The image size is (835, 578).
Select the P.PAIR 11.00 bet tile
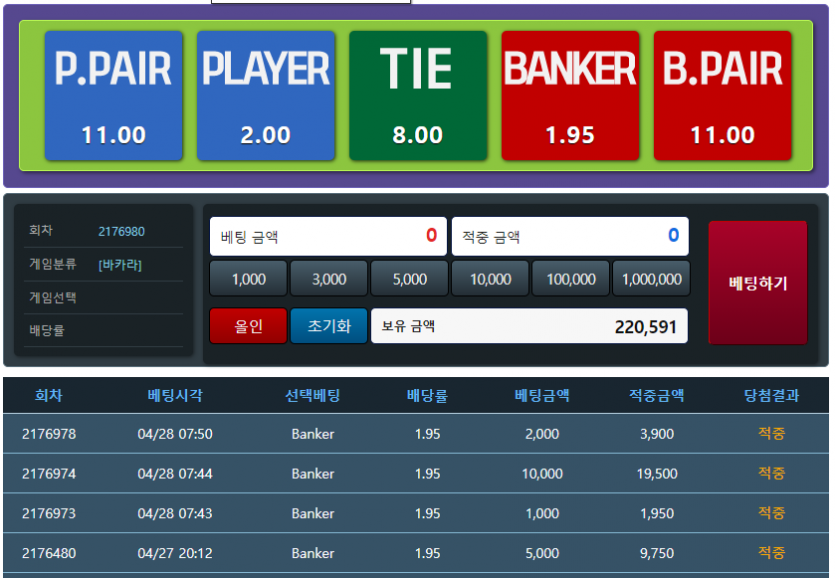pyautogui.click(x=114, y=96)
